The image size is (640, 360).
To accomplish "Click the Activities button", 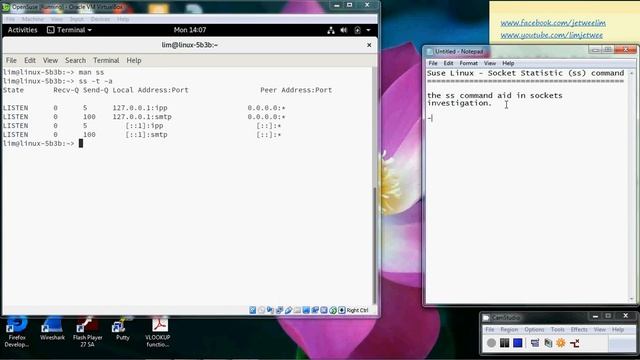I will click(x=22, y=30).
